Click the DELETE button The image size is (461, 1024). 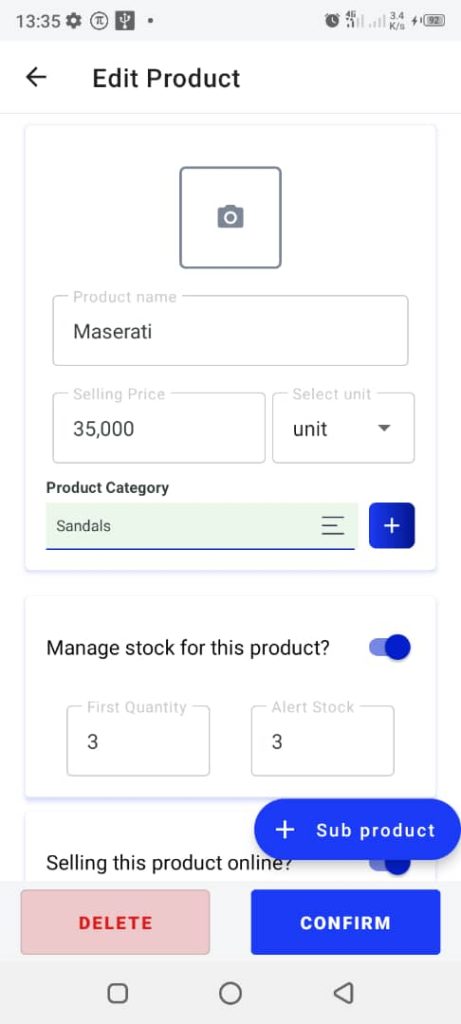coord(116,922)
